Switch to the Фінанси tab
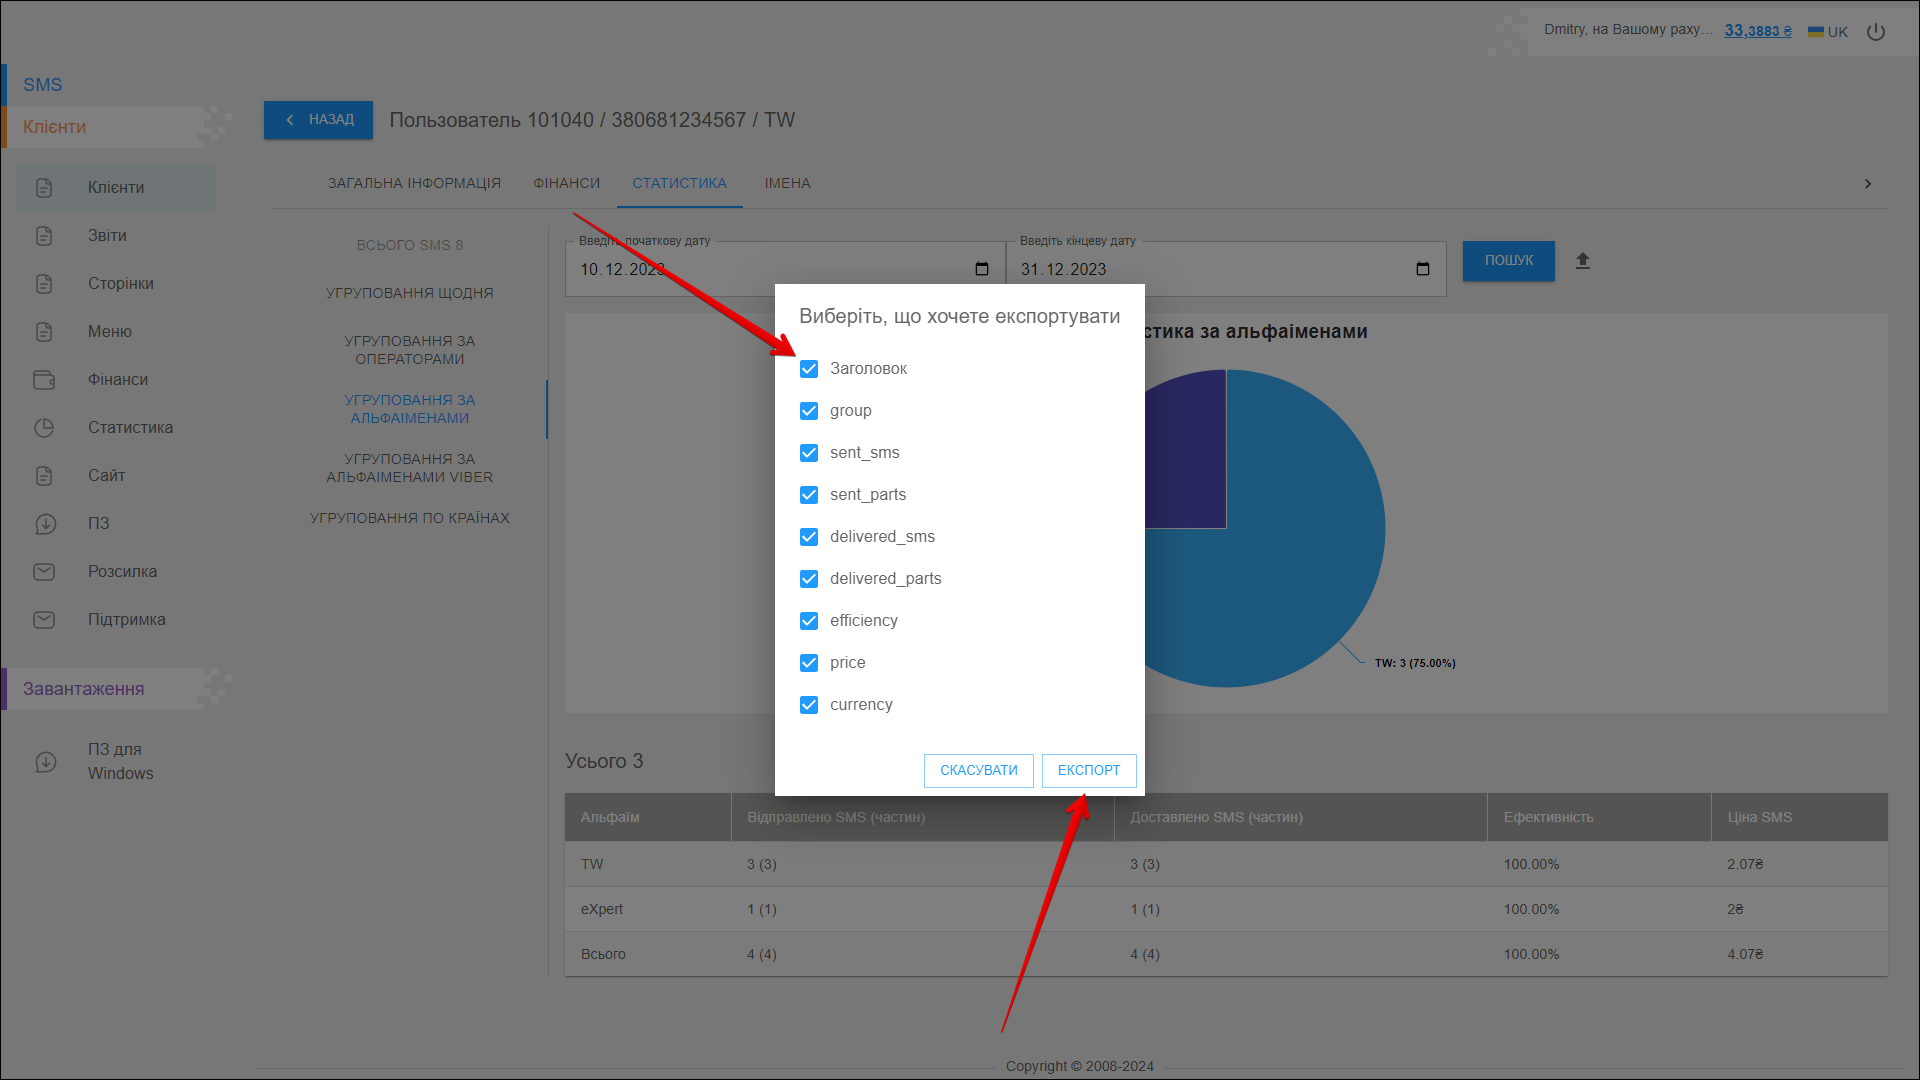 [566, 183]
